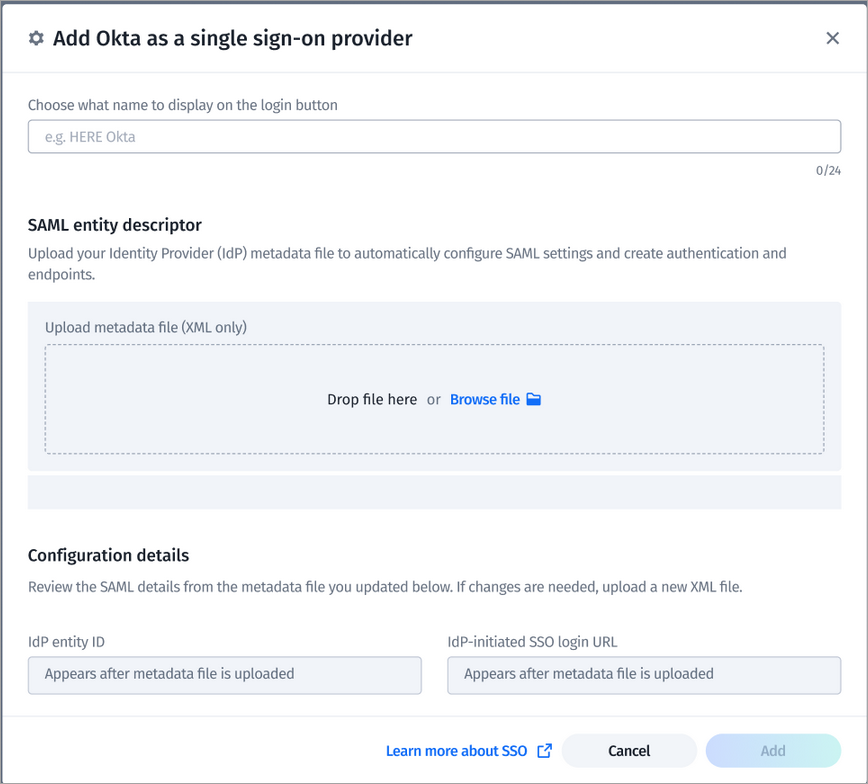Click the 'Drop file here' text
Viewport: 868px width, 784px height.
372,399
